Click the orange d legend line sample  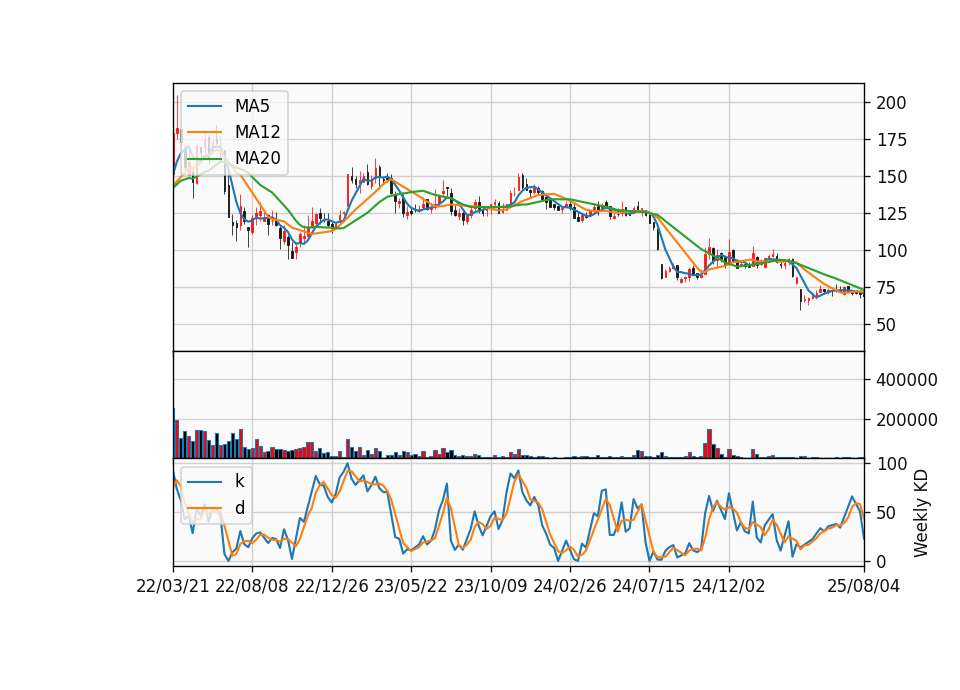click(x=204, y=508)
